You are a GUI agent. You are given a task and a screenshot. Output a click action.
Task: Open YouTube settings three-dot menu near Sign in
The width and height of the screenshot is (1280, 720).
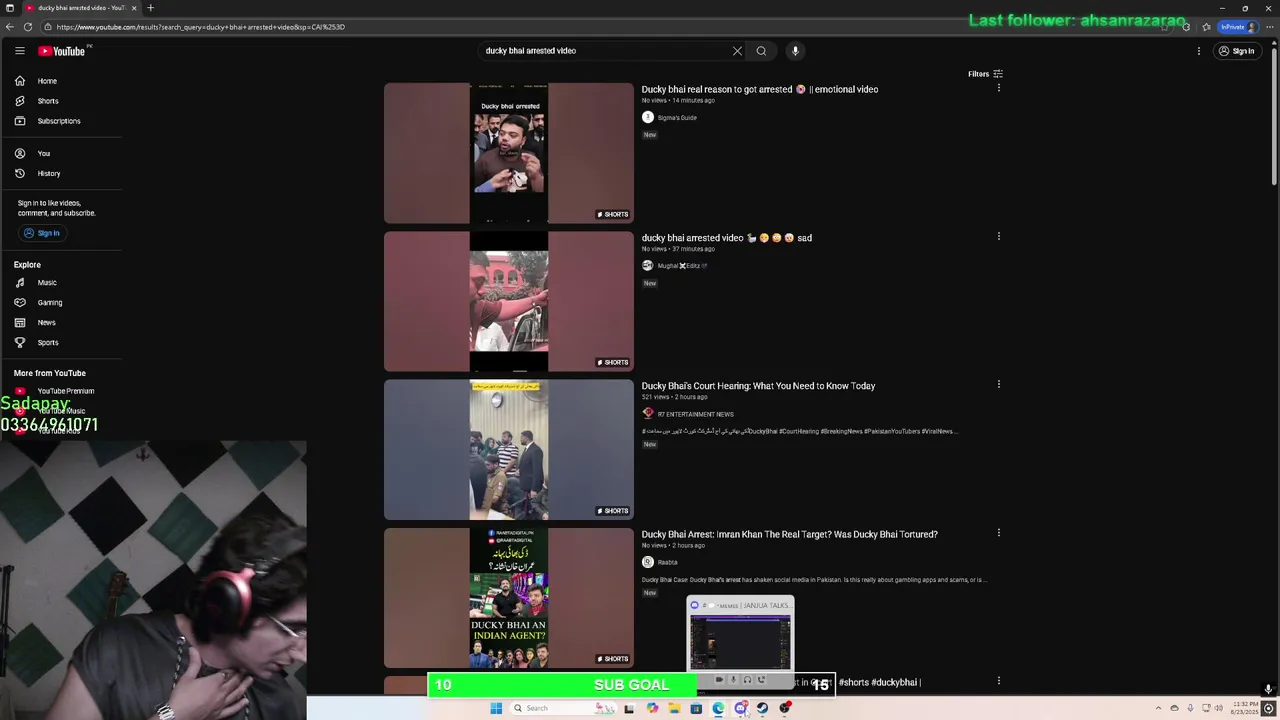point(1198,51)
